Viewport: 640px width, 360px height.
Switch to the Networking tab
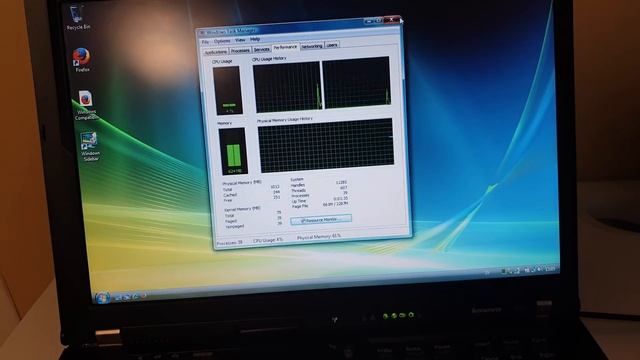pyautogui.click(x=312, y=47)
